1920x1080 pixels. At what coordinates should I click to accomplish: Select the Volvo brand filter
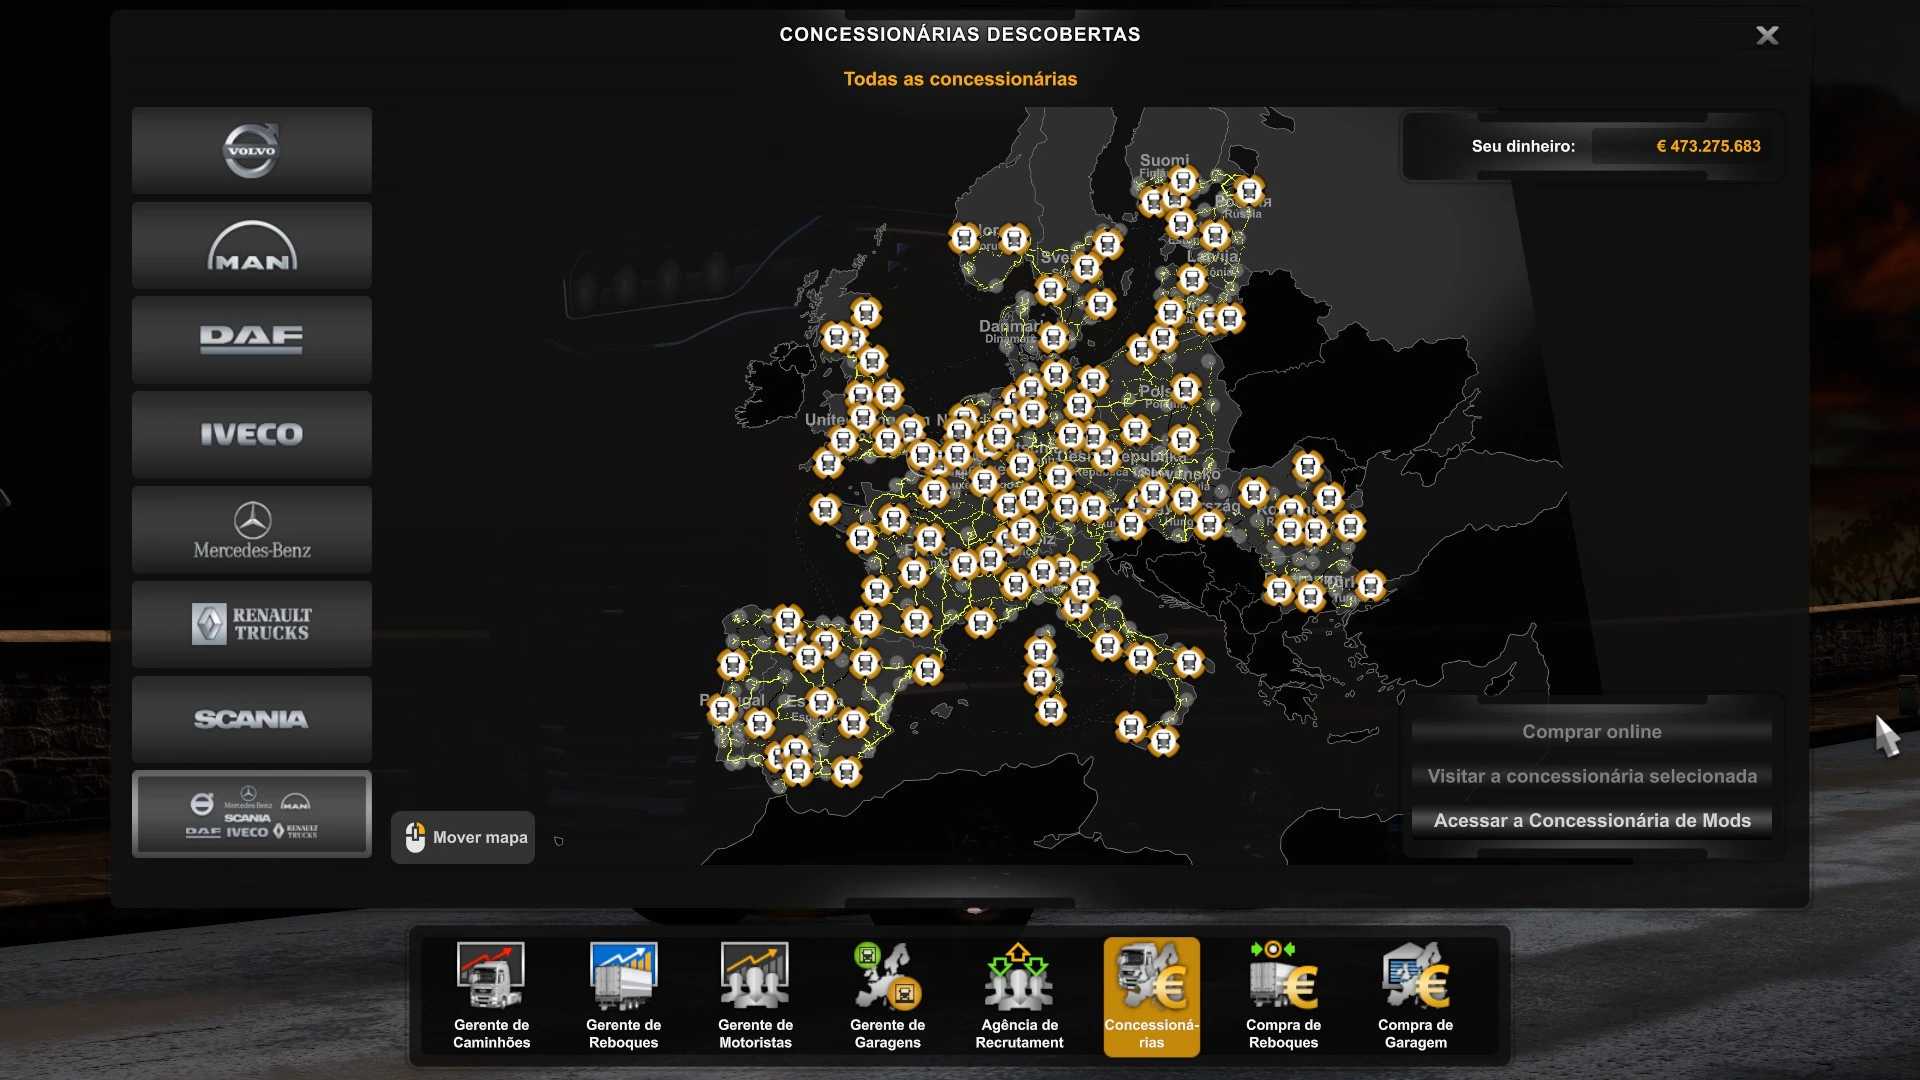251,151
